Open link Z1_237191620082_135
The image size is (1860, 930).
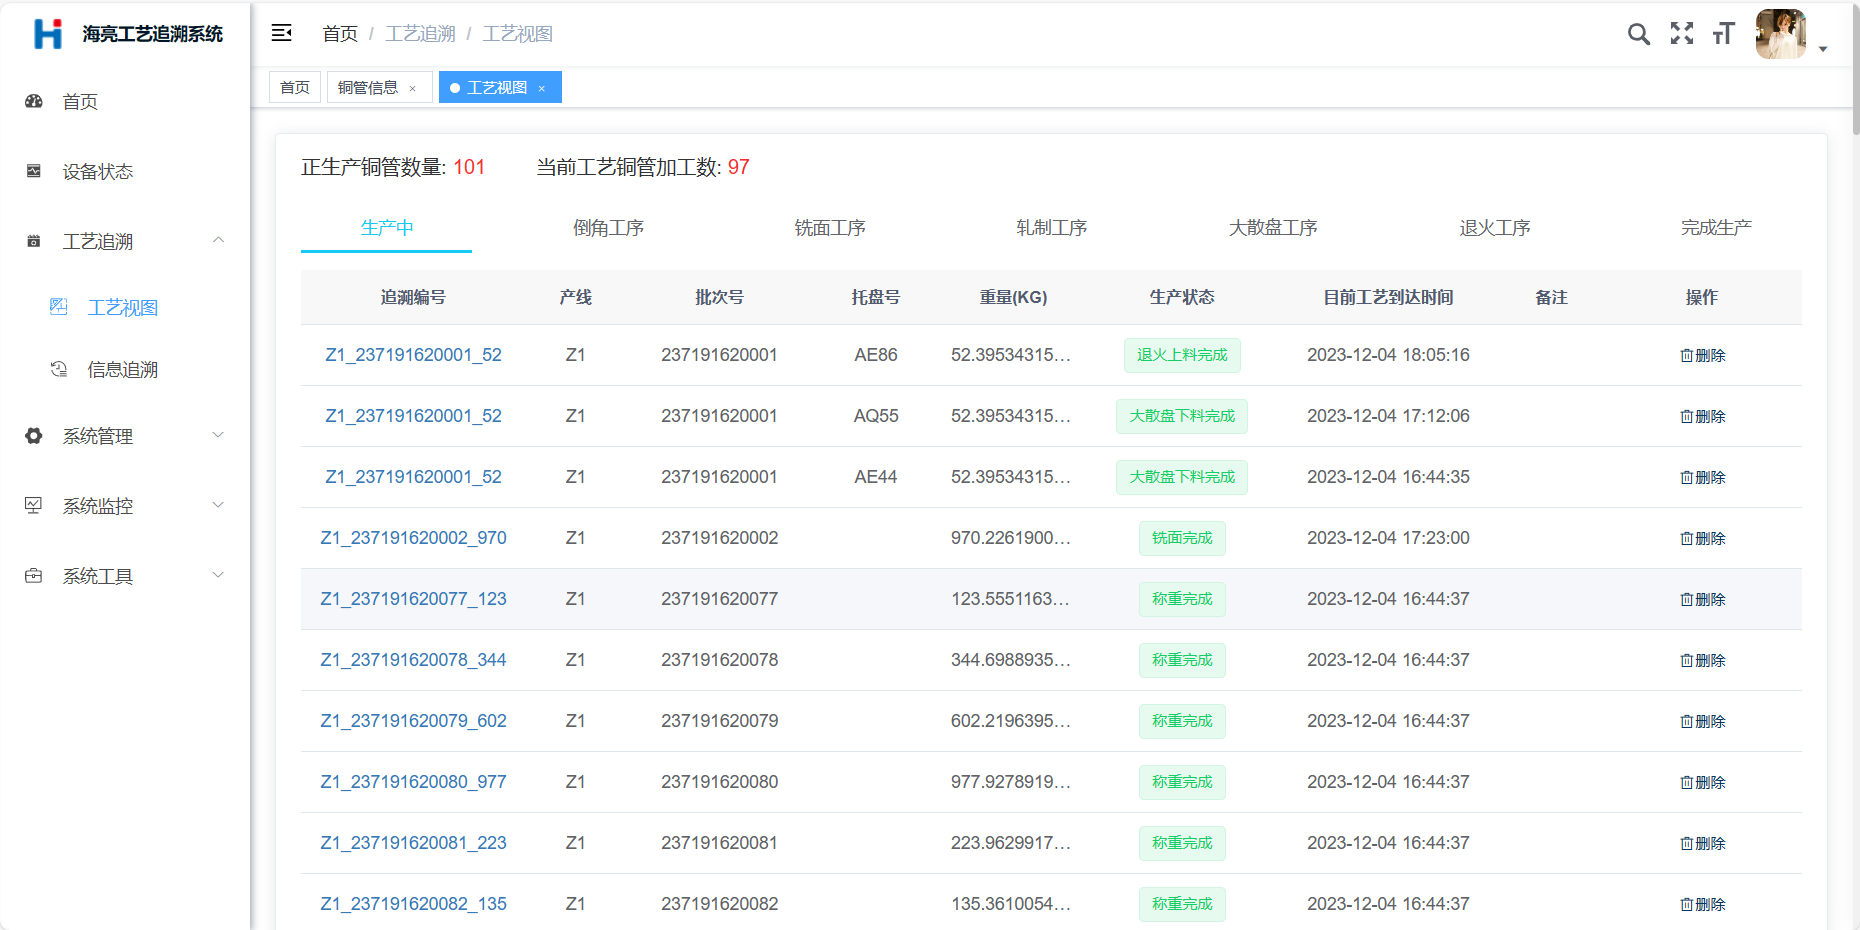[x=413, y=904]
